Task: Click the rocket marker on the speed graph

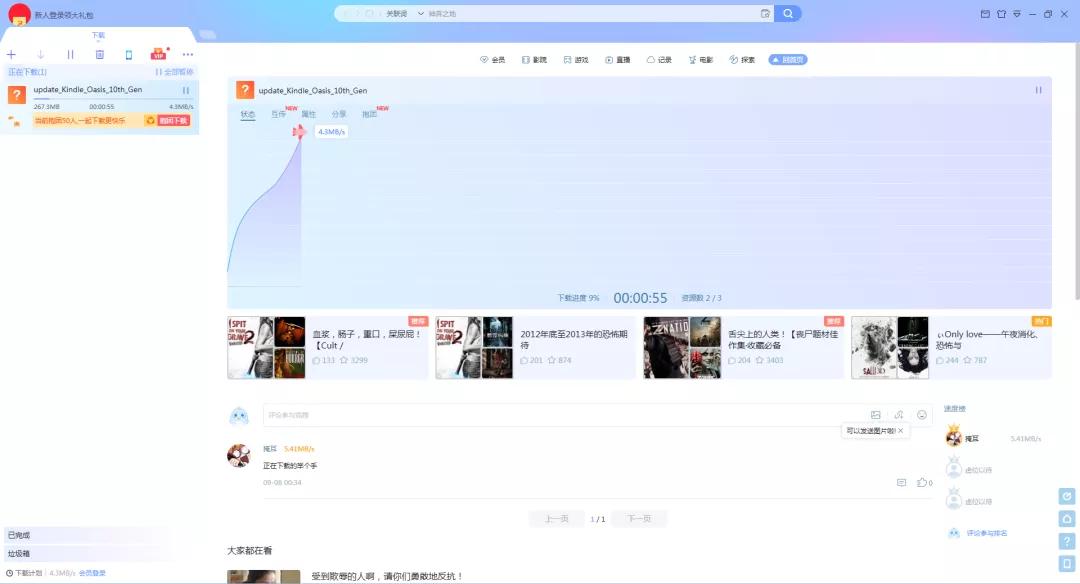Action: click(299, 131)
